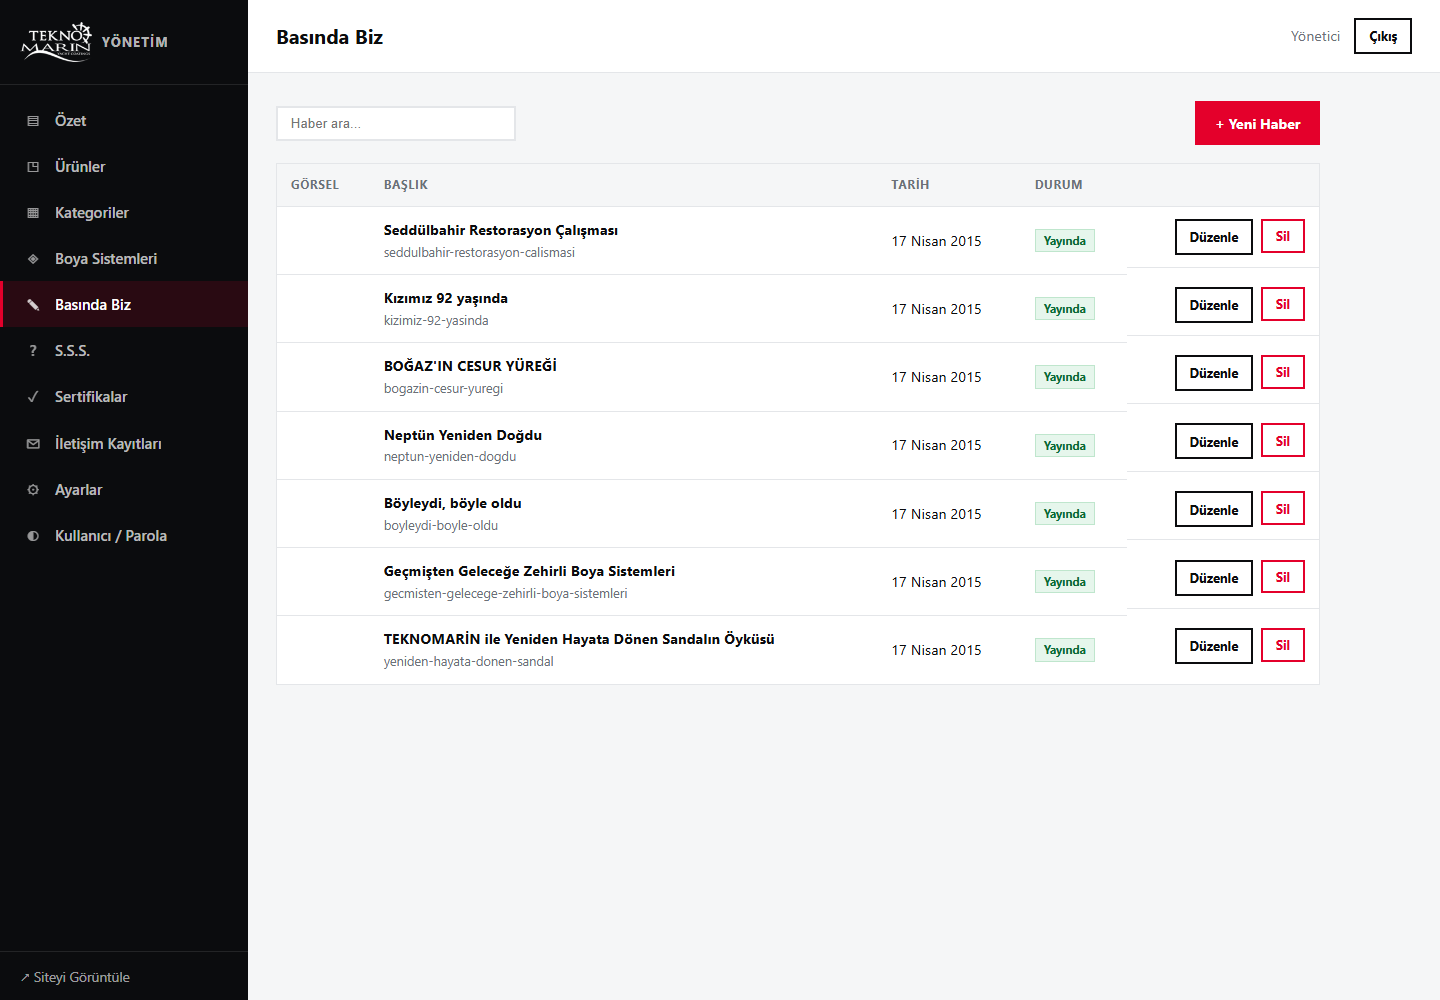Click the İletişim Kayıtları envelope icon
This screenshot has width=1440, height=1000.
pyautogui.click(x=33, y=444)
